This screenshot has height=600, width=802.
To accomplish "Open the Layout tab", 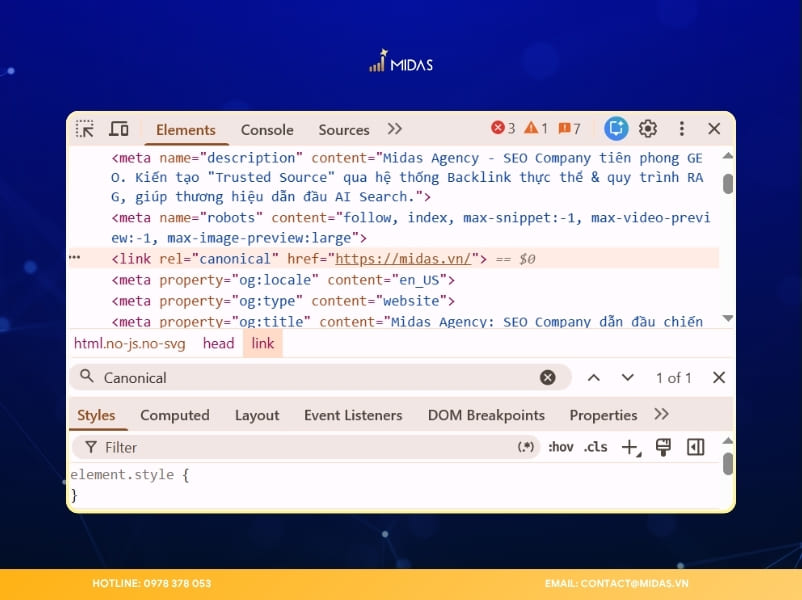I will point(257,415).
